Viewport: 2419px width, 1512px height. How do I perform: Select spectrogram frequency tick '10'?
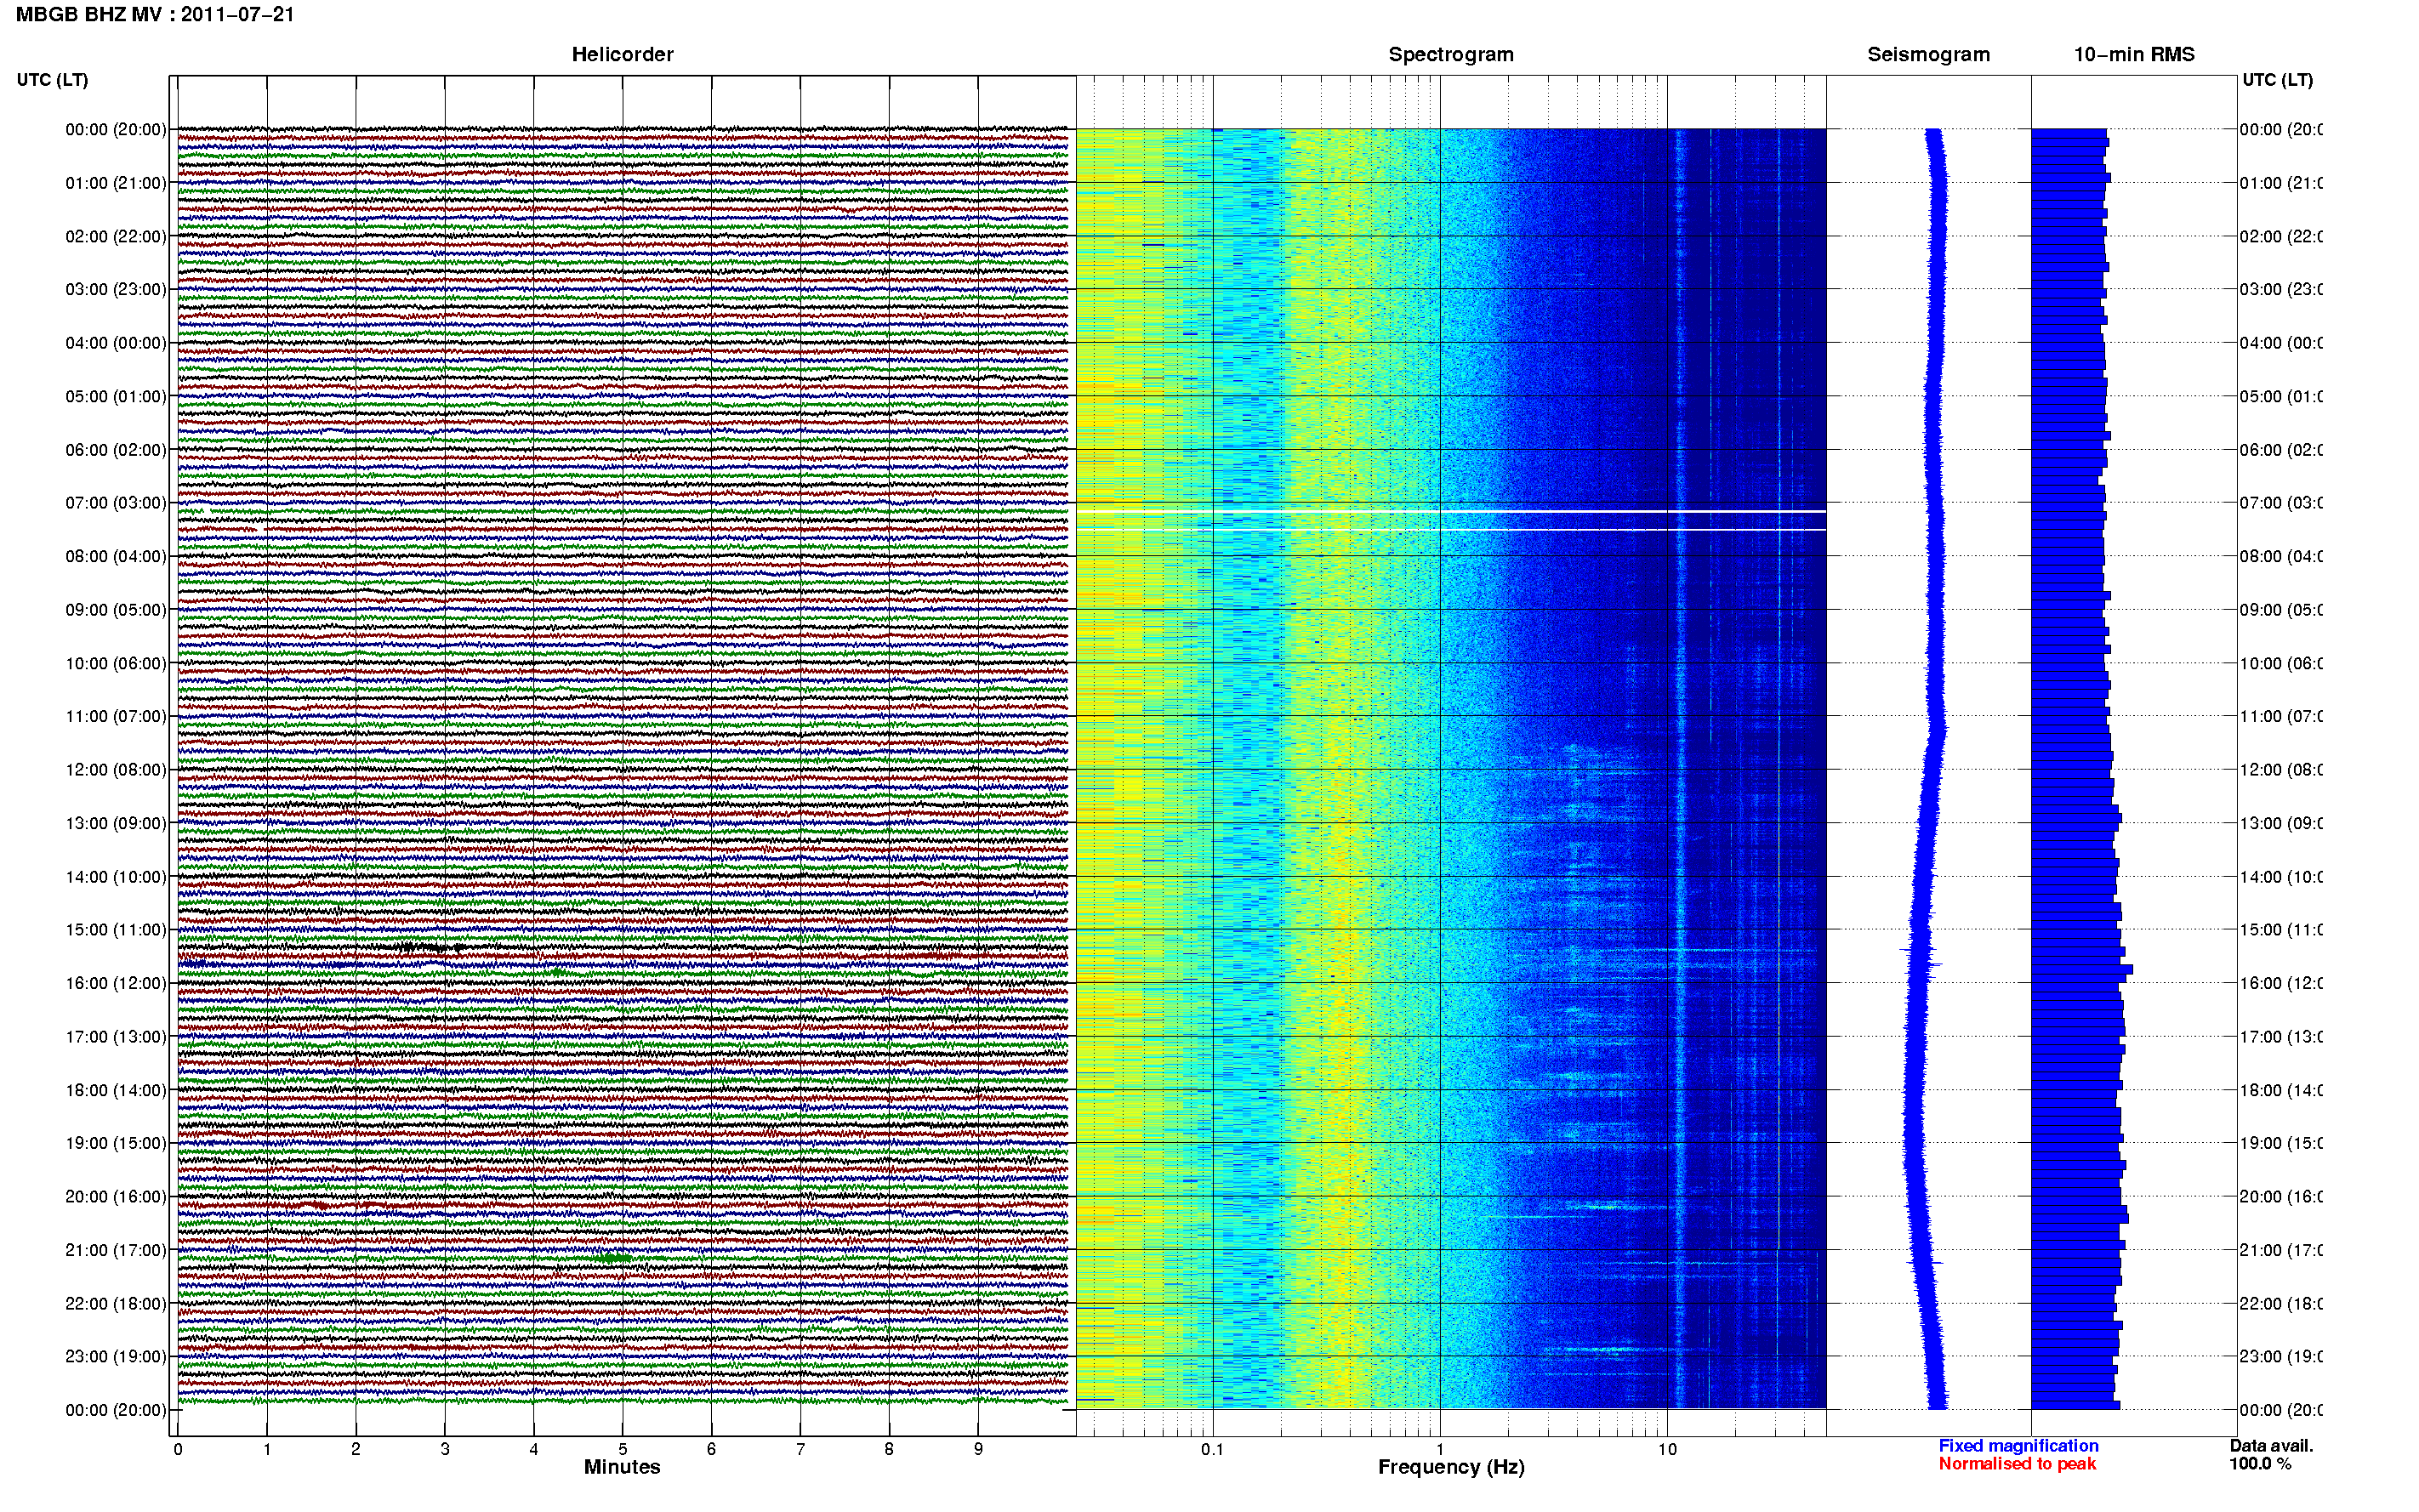(x=1667, y=1449)
